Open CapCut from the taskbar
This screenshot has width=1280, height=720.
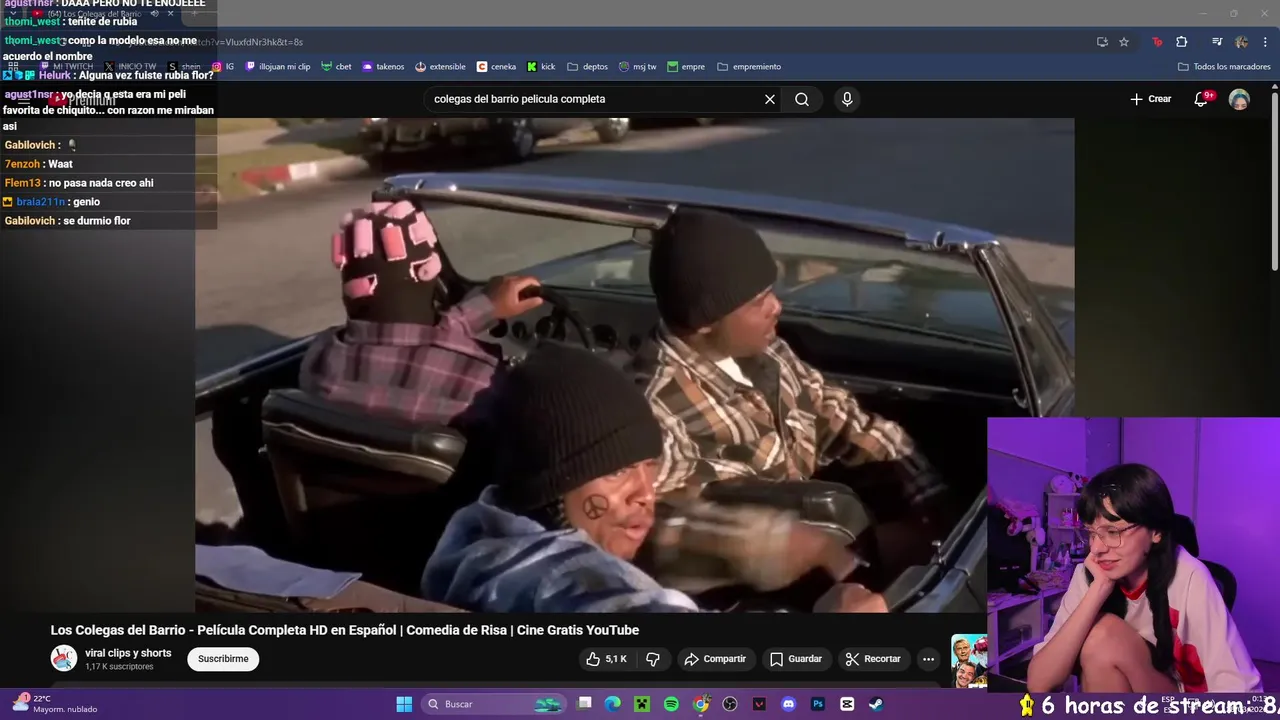coord(847,704)
